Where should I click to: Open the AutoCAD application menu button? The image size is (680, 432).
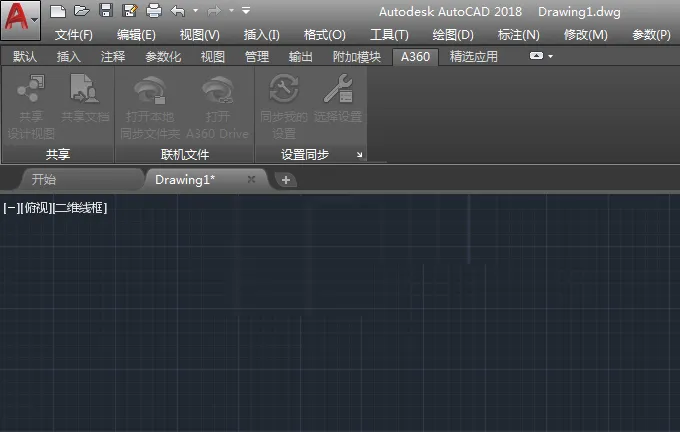(x=21, y=20)
